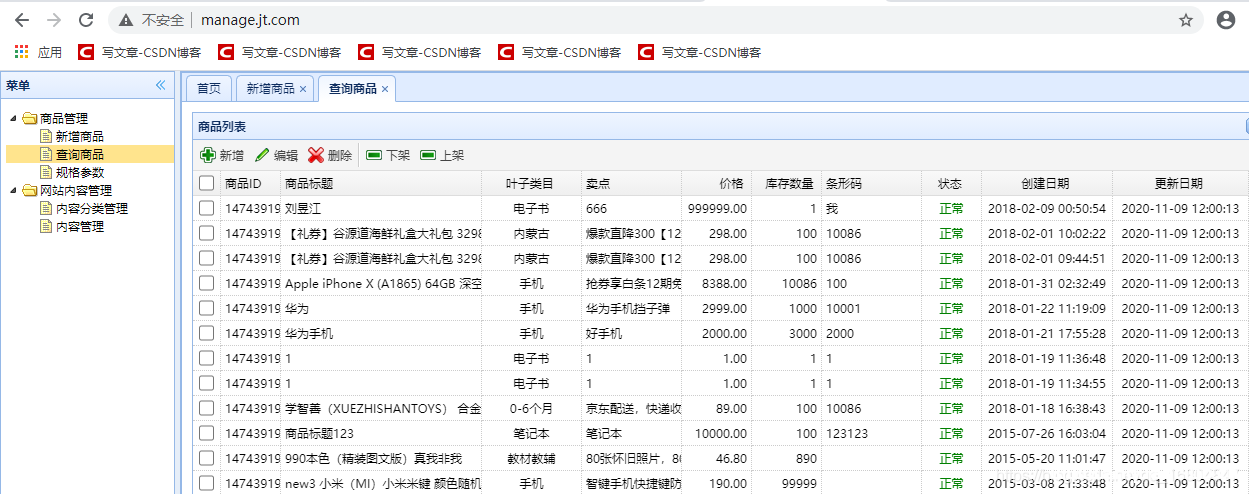Screen dimensions: 1249x494
Task: Toggle the select-all checkbox in table header
Action: point(206,183)
